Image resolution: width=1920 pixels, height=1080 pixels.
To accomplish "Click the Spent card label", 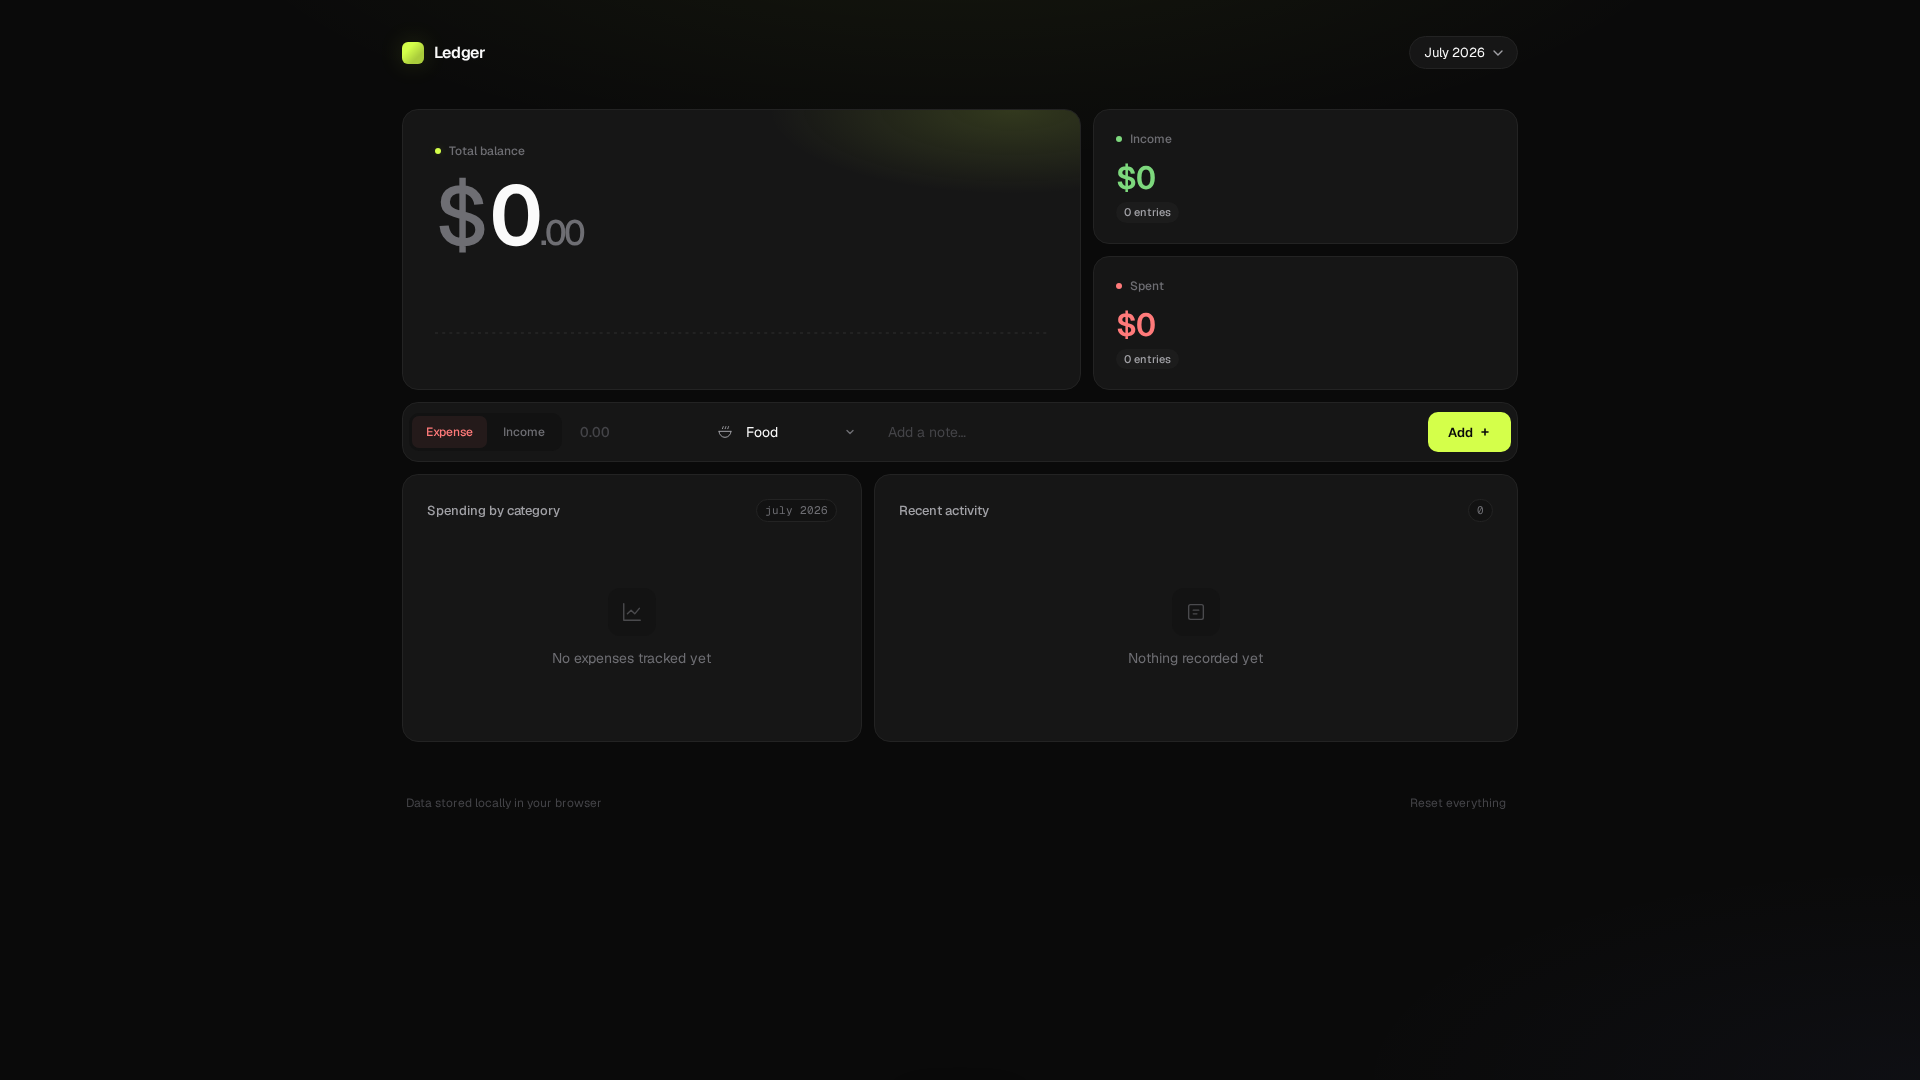I will (x=1147, y=286).
